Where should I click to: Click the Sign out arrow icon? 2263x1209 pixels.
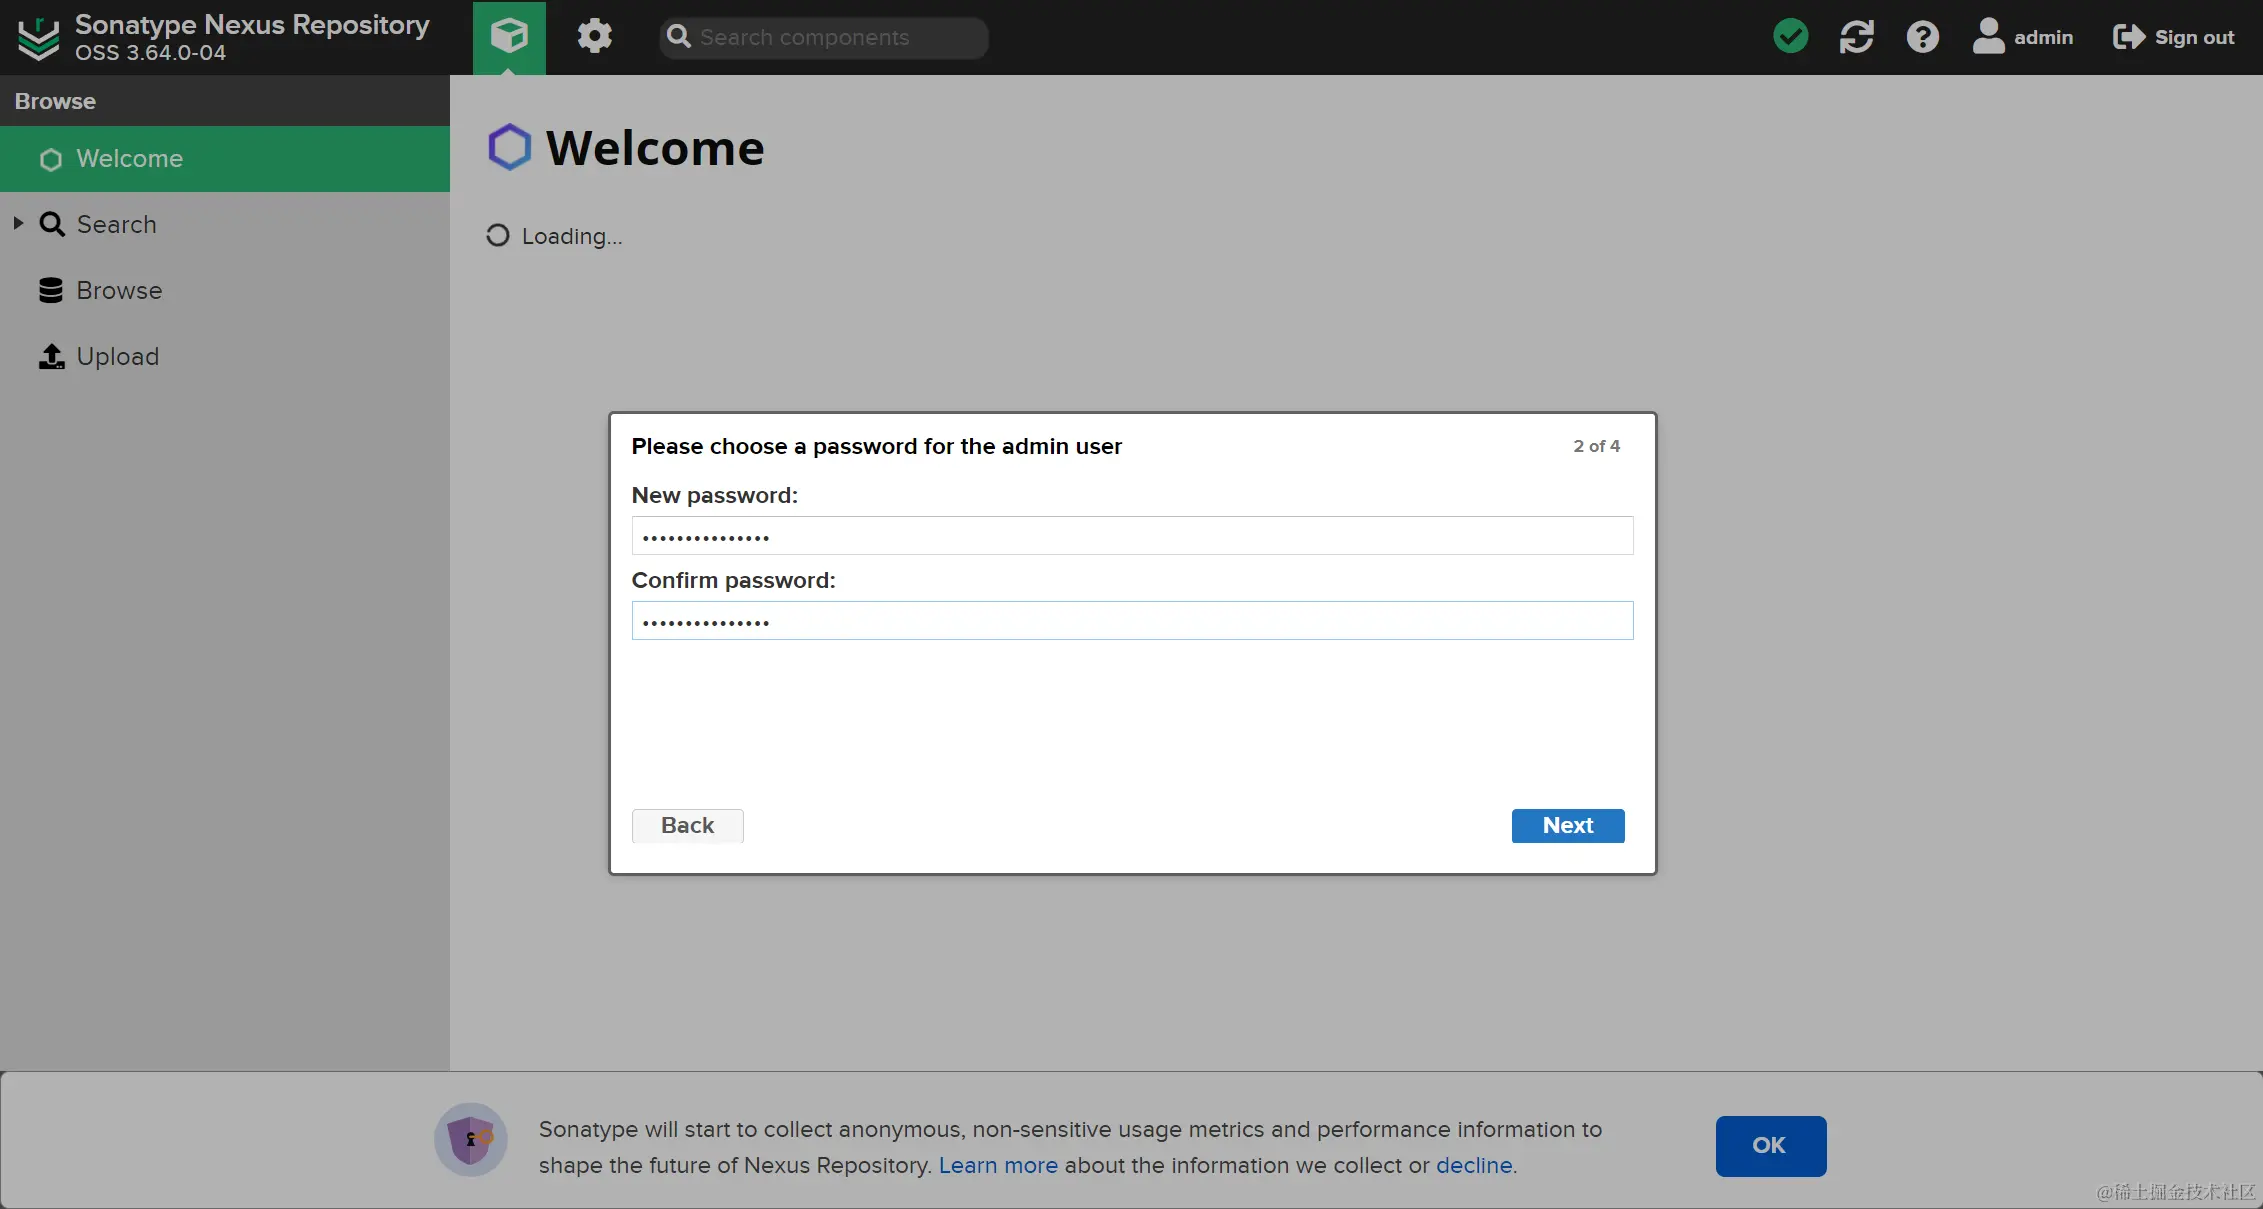pyautogui.click(x=2128, y=37)
